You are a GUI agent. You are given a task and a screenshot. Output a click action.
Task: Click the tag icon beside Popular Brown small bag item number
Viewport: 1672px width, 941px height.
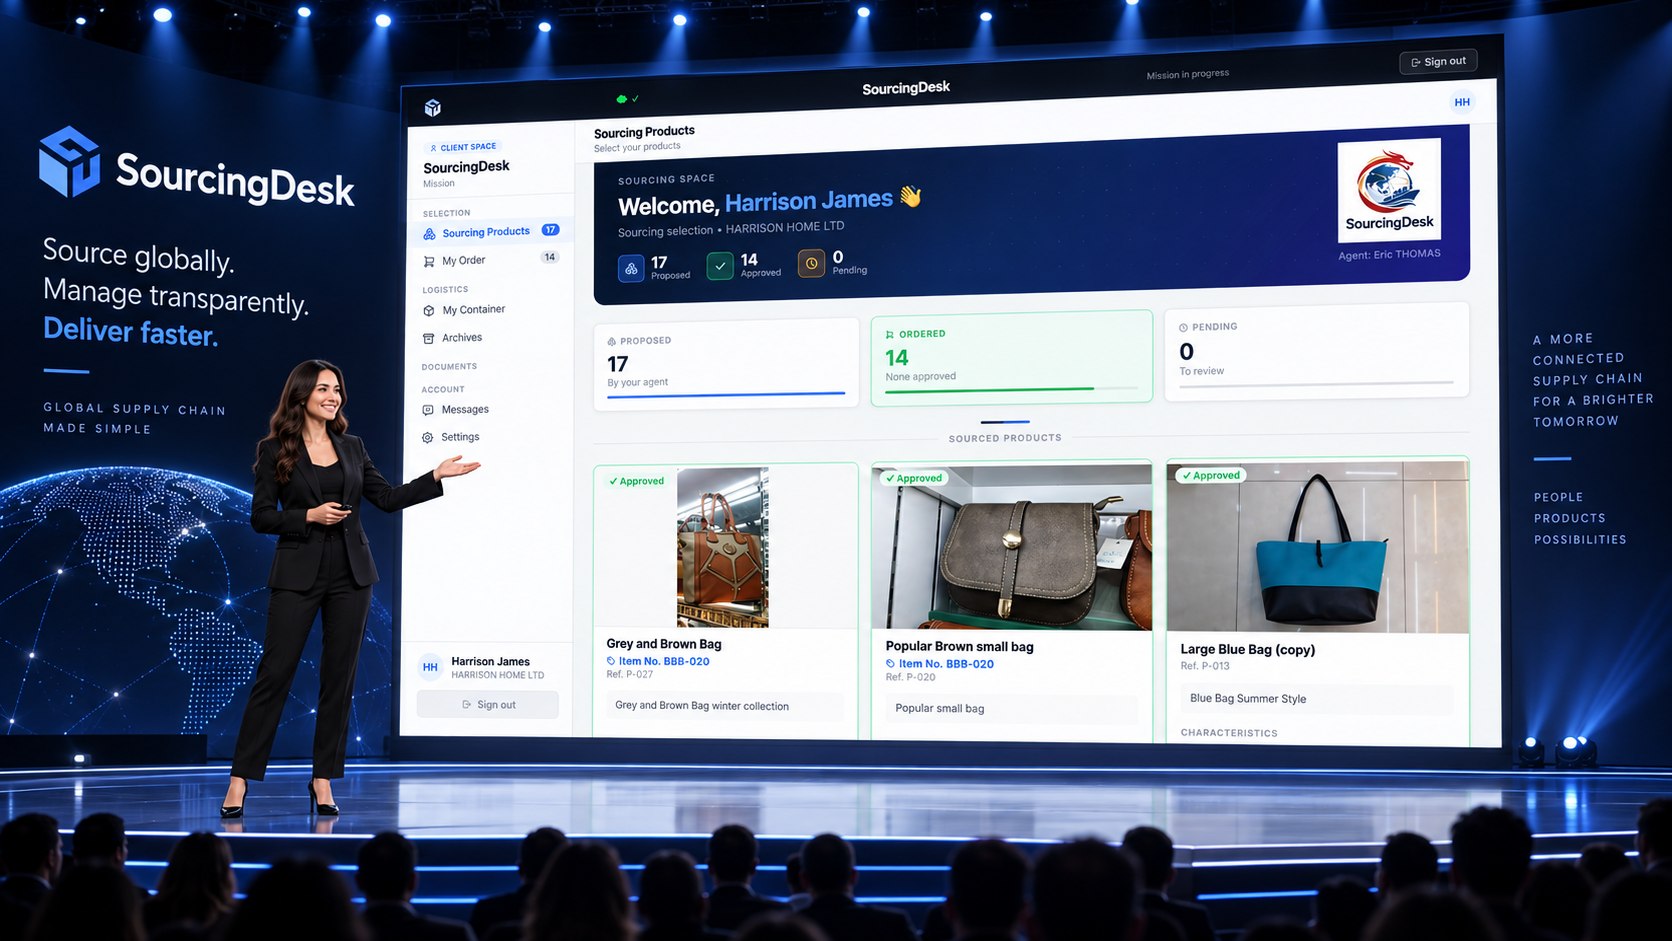point(891,664)
